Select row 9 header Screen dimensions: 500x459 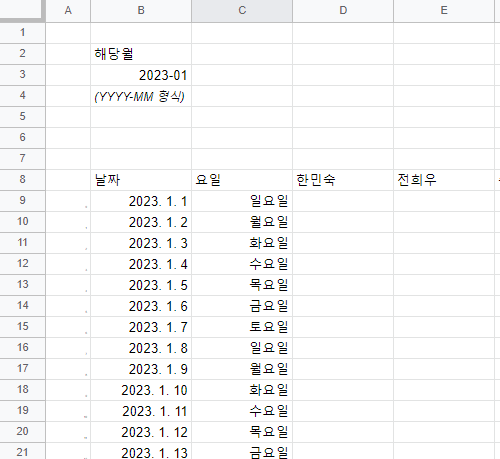click(x=22, y=201)
